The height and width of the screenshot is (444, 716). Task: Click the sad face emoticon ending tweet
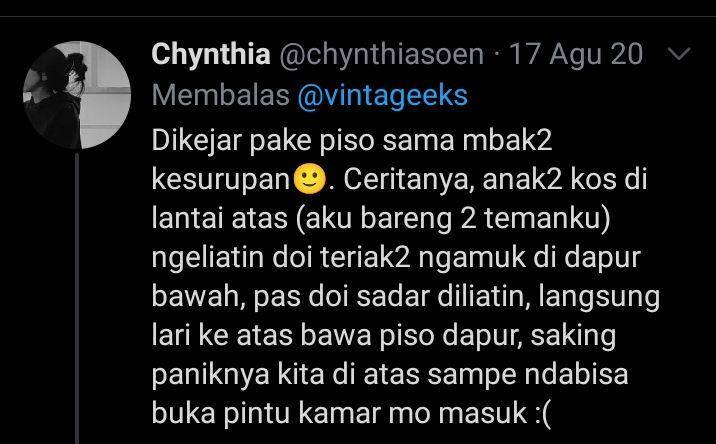coord(543,414)
